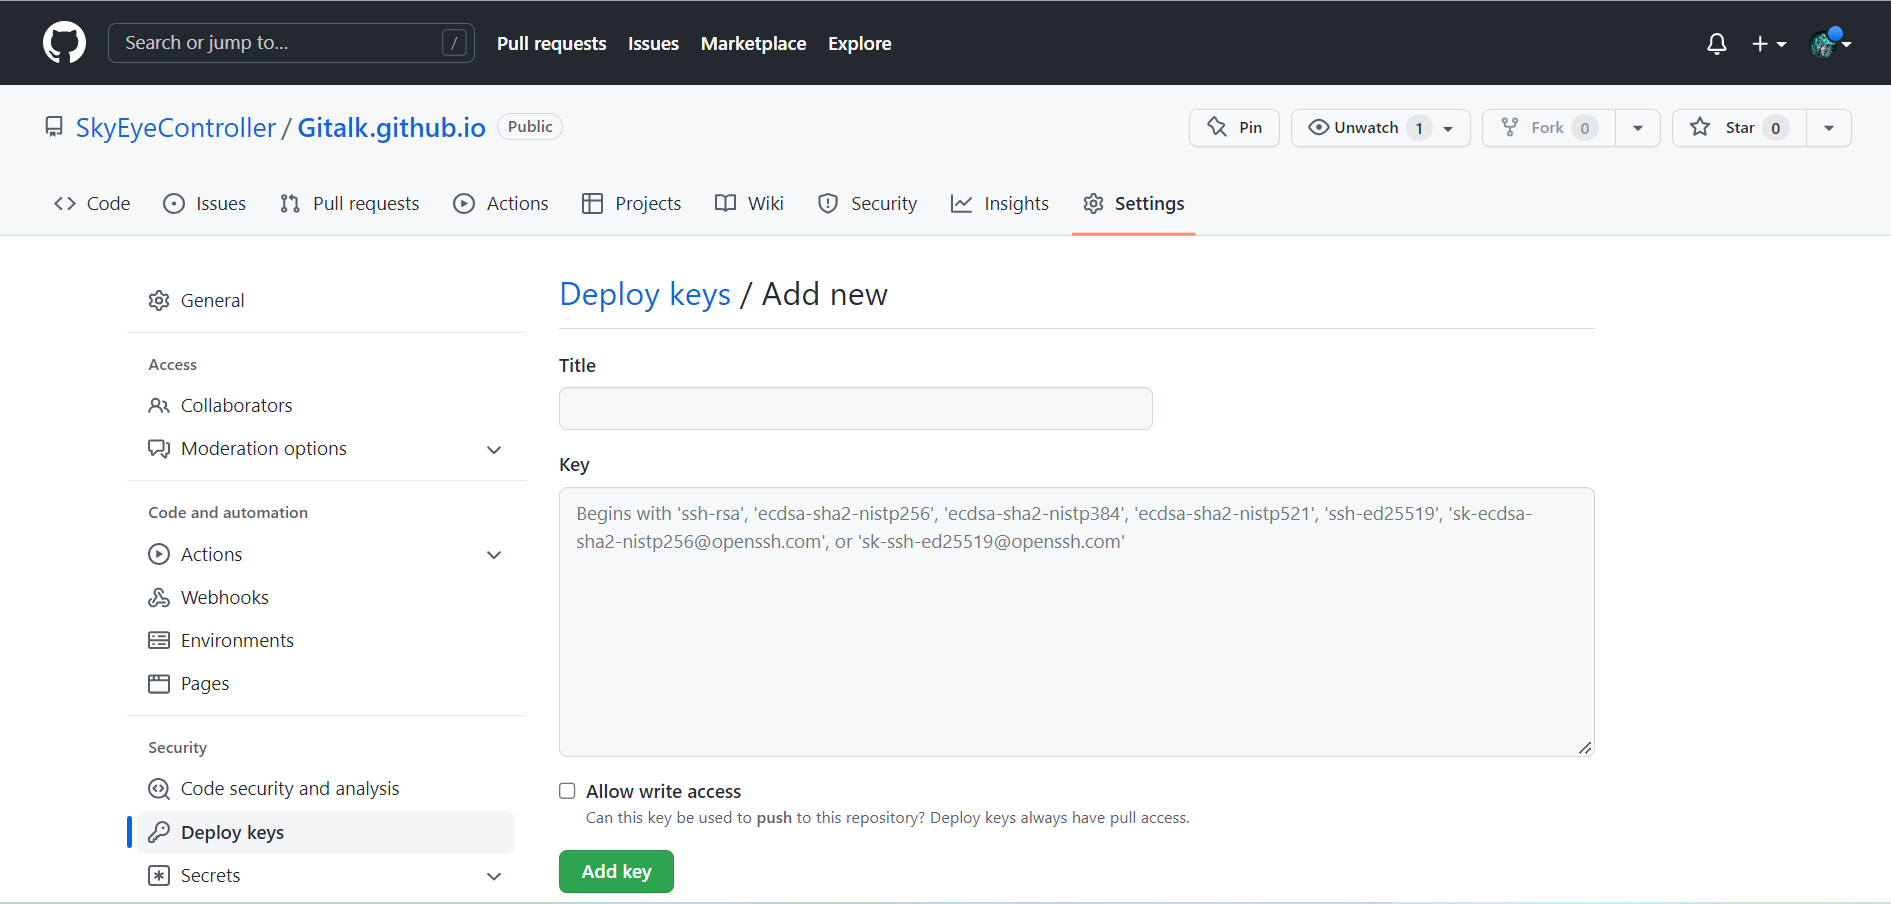Switch to the Actions tab
The image size is (1891, 904).
pyautogui.click(x=501, y=204)
